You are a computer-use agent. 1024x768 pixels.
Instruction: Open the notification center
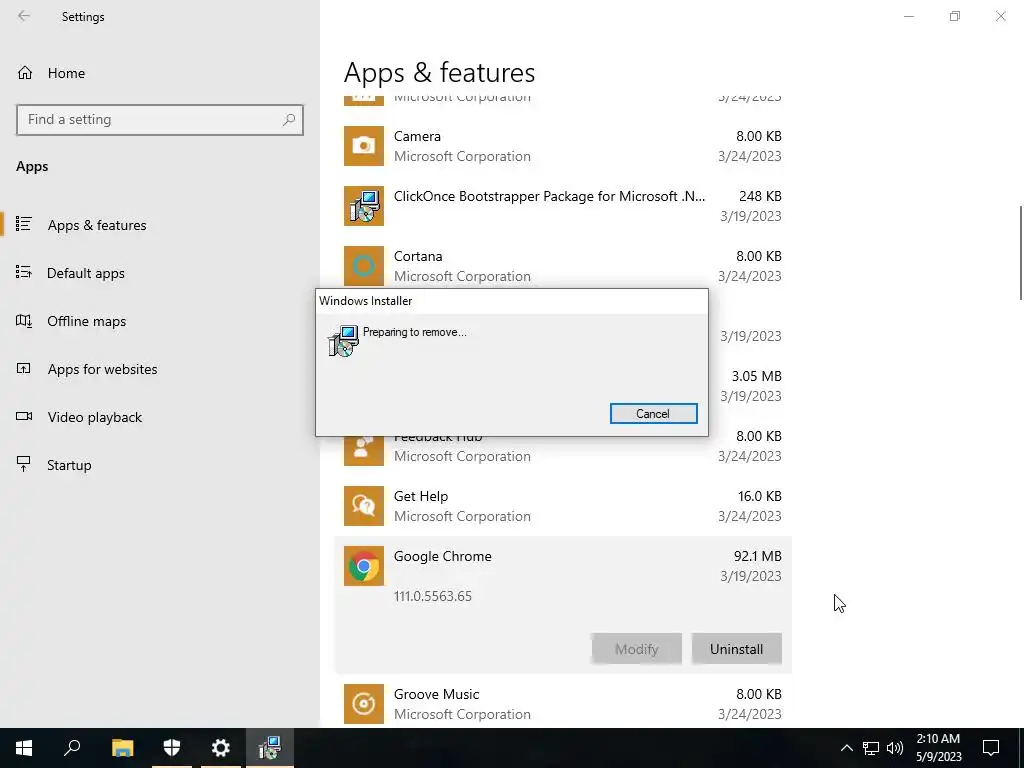point(991,748)
